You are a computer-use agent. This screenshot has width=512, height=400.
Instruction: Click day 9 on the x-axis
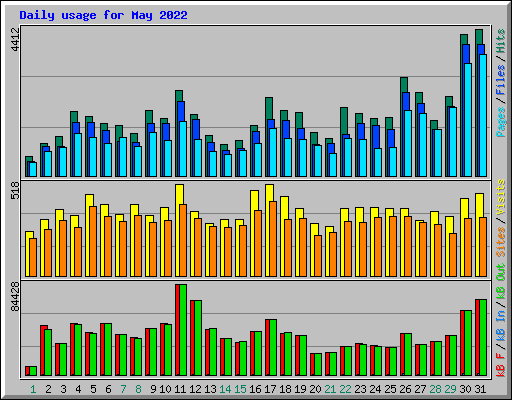pyautogui.click(x=153, y=389)
